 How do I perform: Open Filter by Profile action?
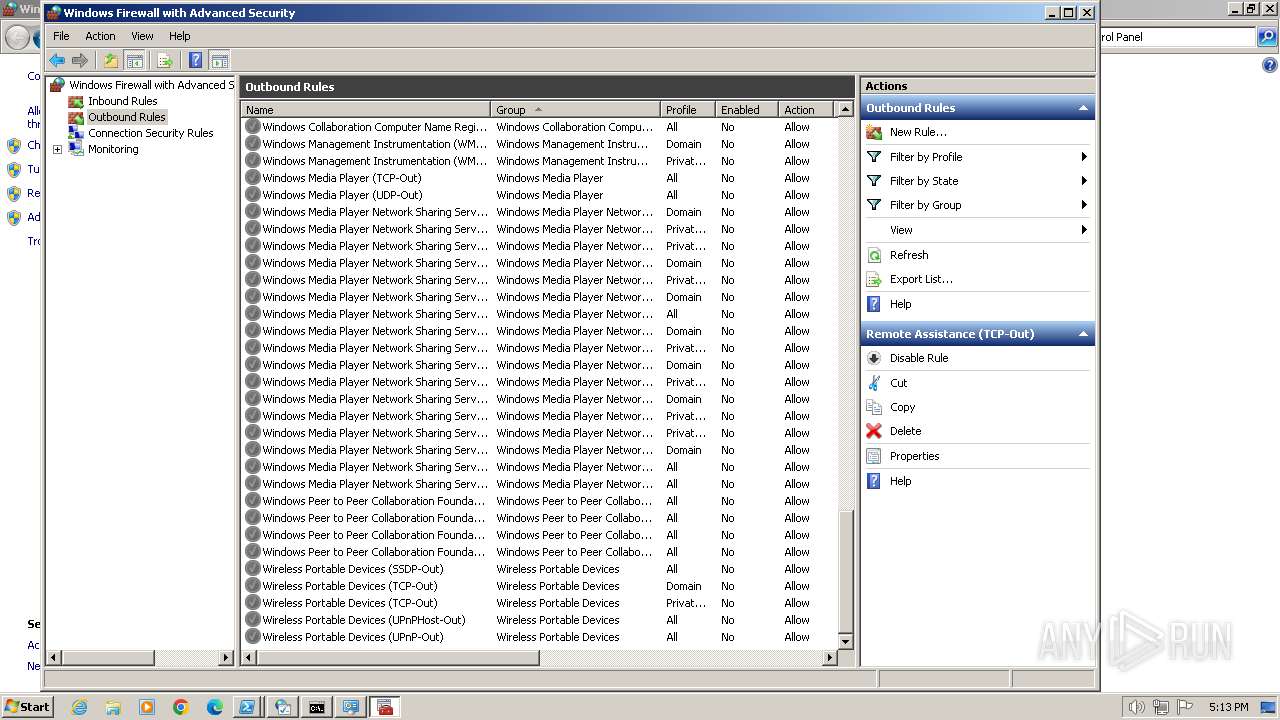(x=925, y=157)
